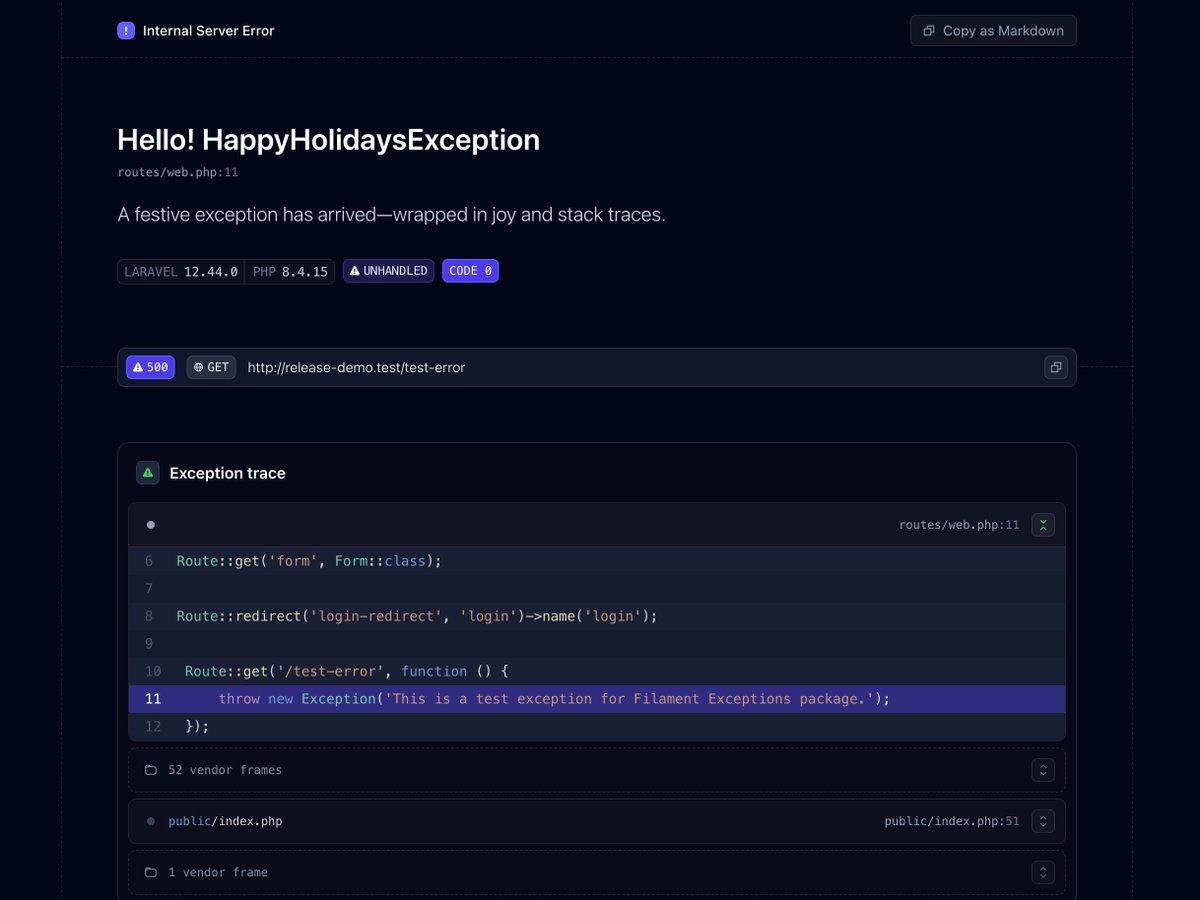Click code line 6 with Route::get('form'
The height and width of the screenshot is (900, 1200).
[597, 561]
